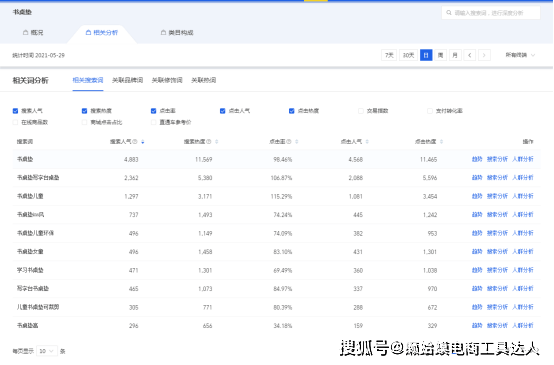The height and width of the screenshot is (365, 554).
Task: Select the 月 monthly granularity button
Action: [455, 55]
